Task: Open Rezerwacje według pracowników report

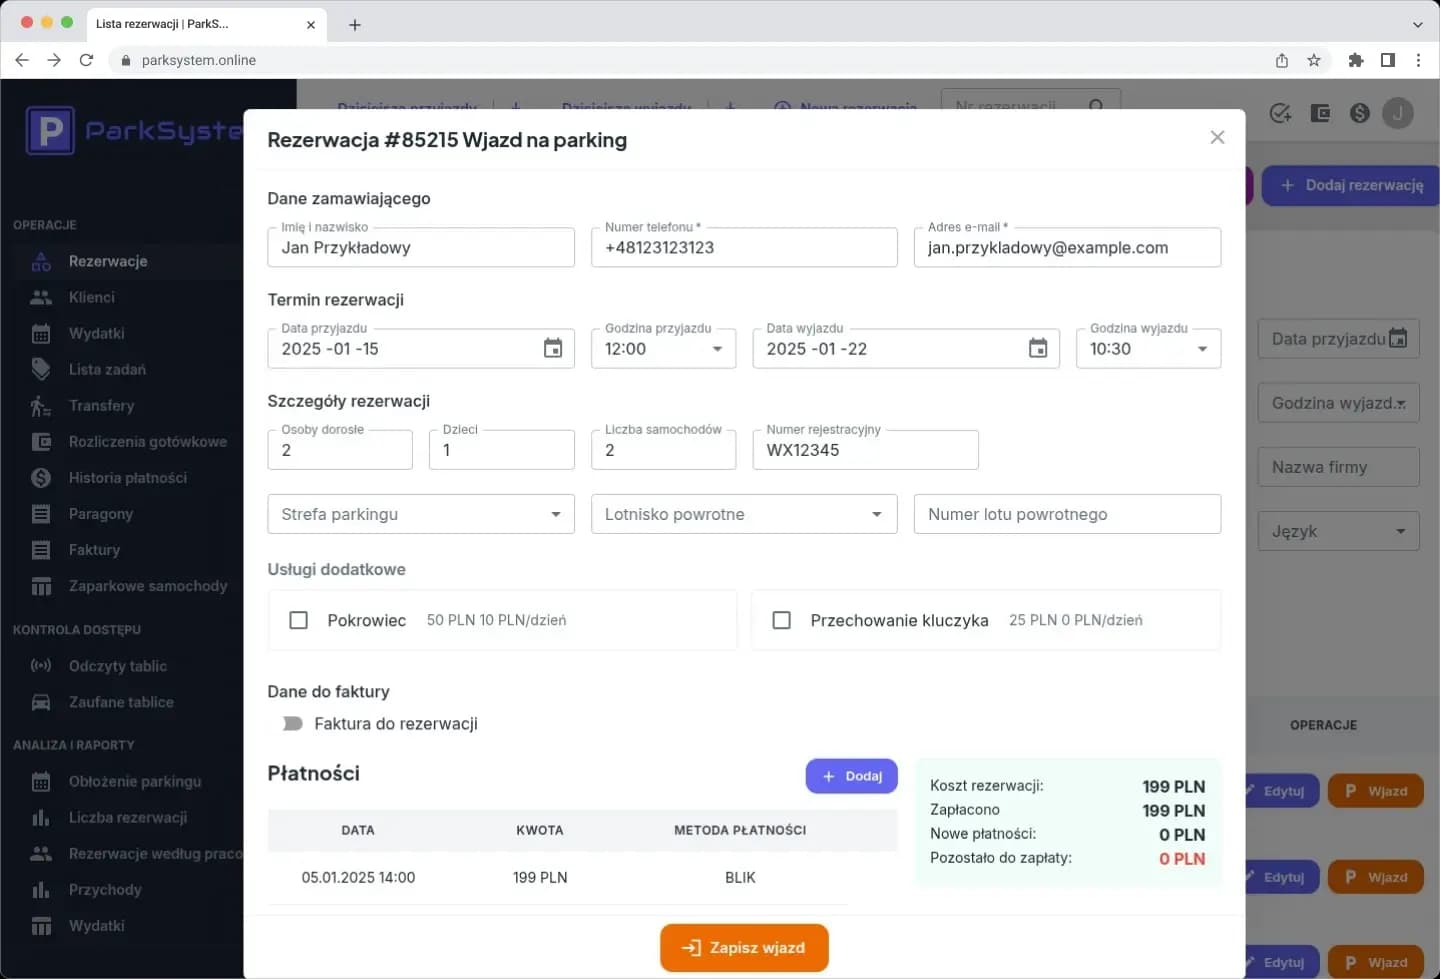Action: [155, 853]
